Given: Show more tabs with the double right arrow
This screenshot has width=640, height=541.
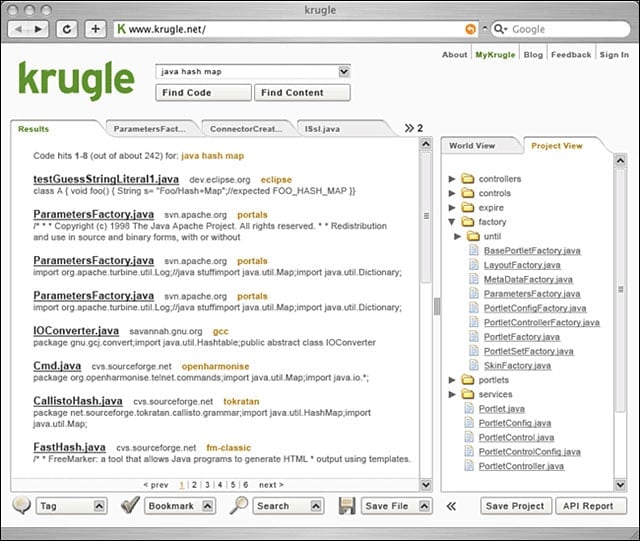Looking at the screenshot, I should pos(409,128).
